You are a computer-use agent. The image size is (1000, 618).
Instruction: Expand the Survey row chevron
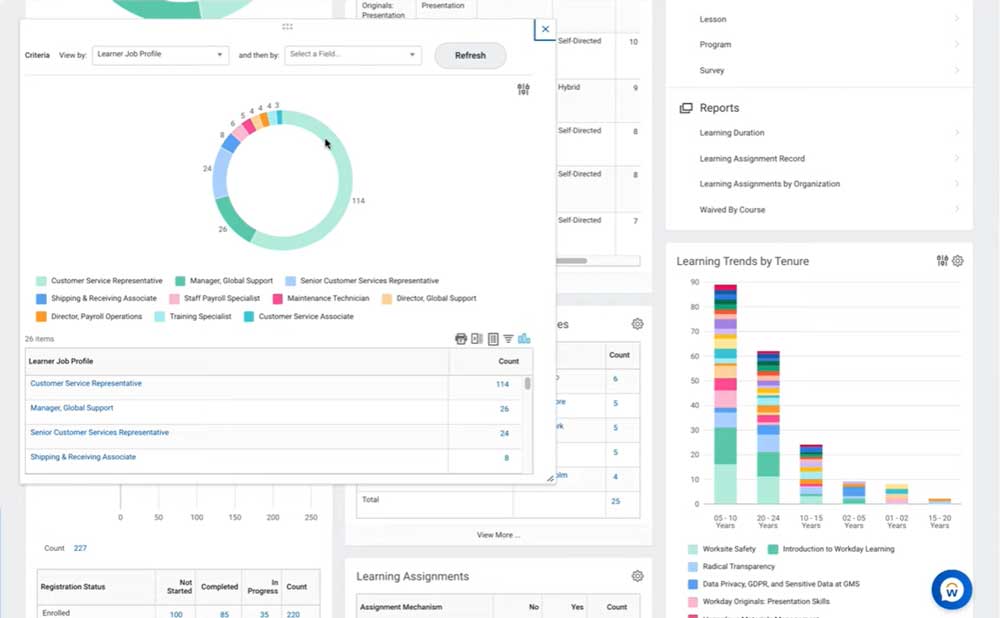pos(957,70)
